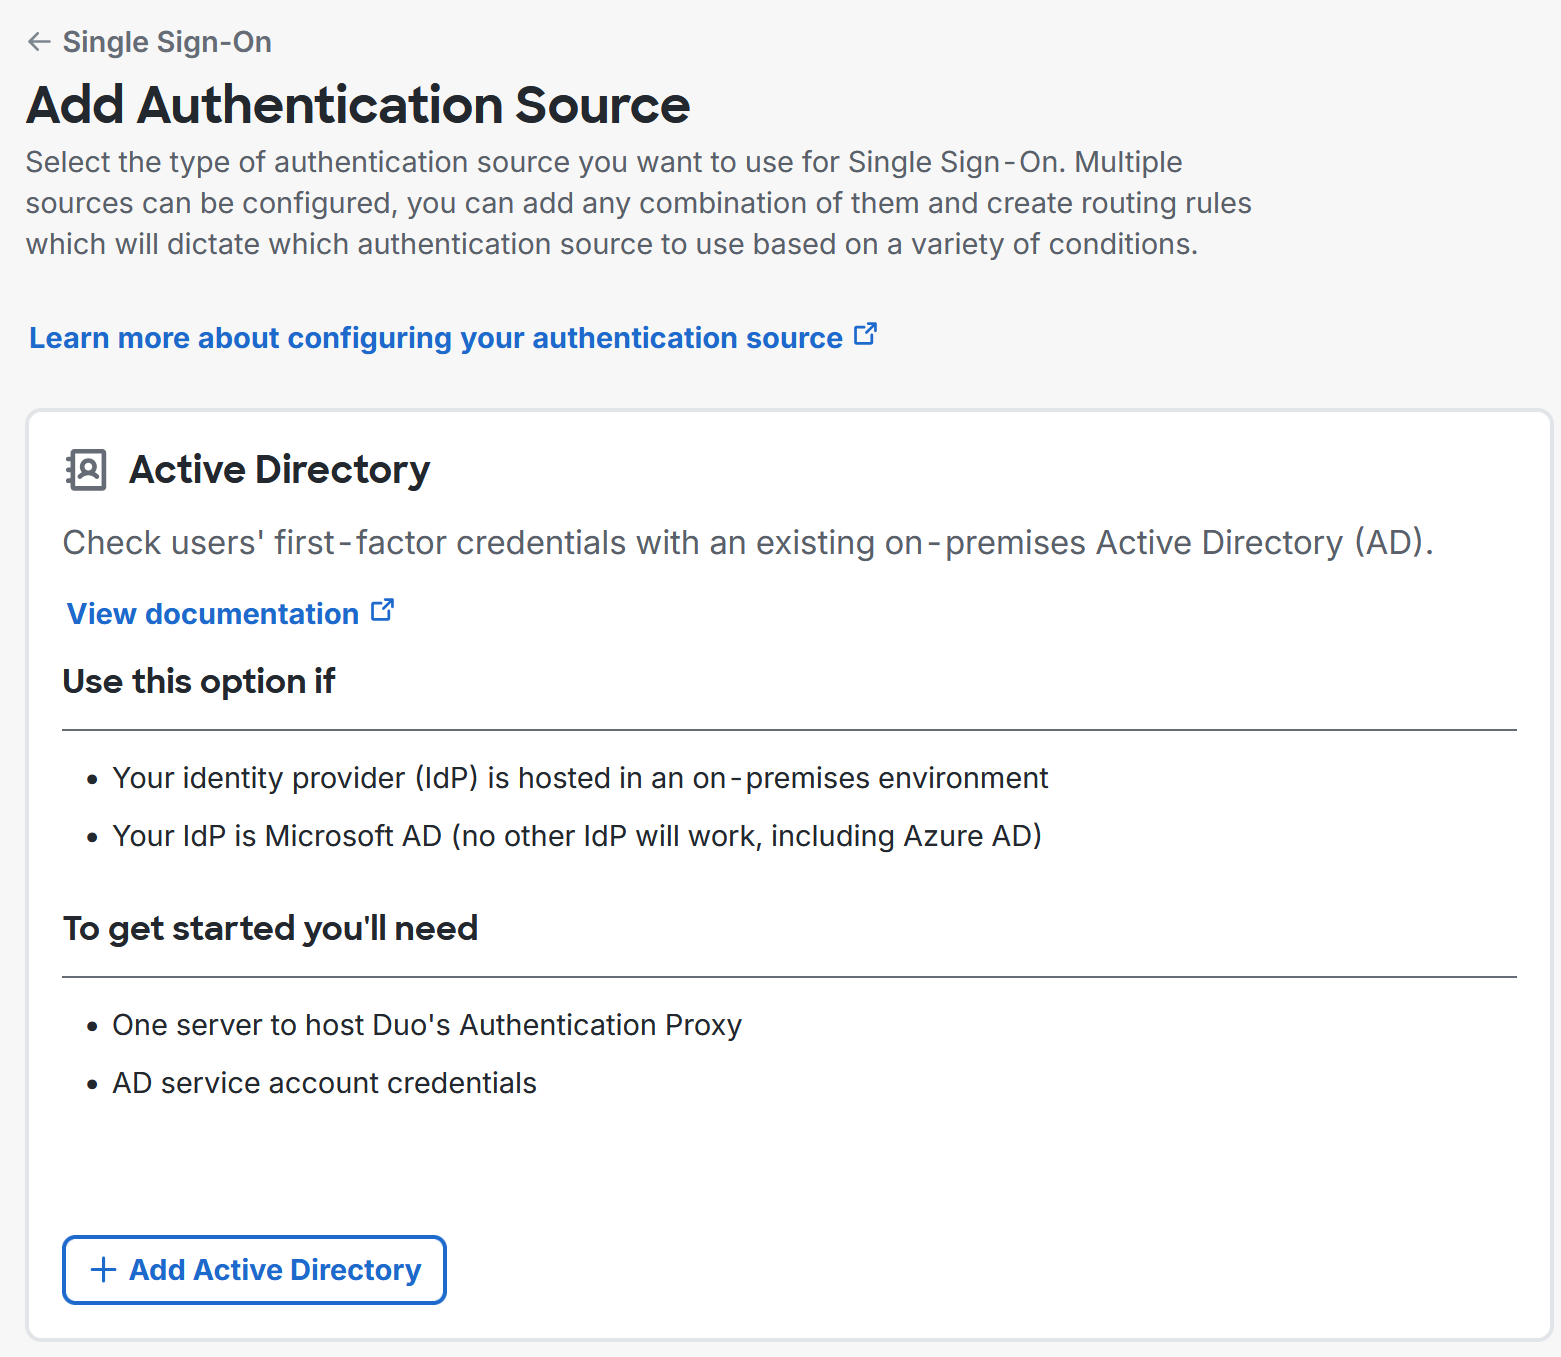Click the bullet about on-premises identity provider
Image resolution: width=1561 pixels, height=1357 pixels.
point(580,777)
